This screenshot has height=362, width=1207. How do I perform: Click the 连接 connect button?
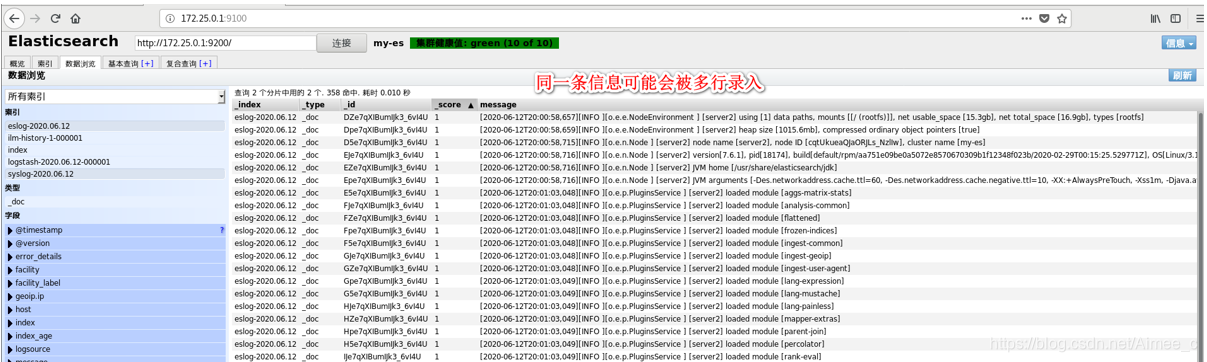pyautogui.click(x=342, y=43)
